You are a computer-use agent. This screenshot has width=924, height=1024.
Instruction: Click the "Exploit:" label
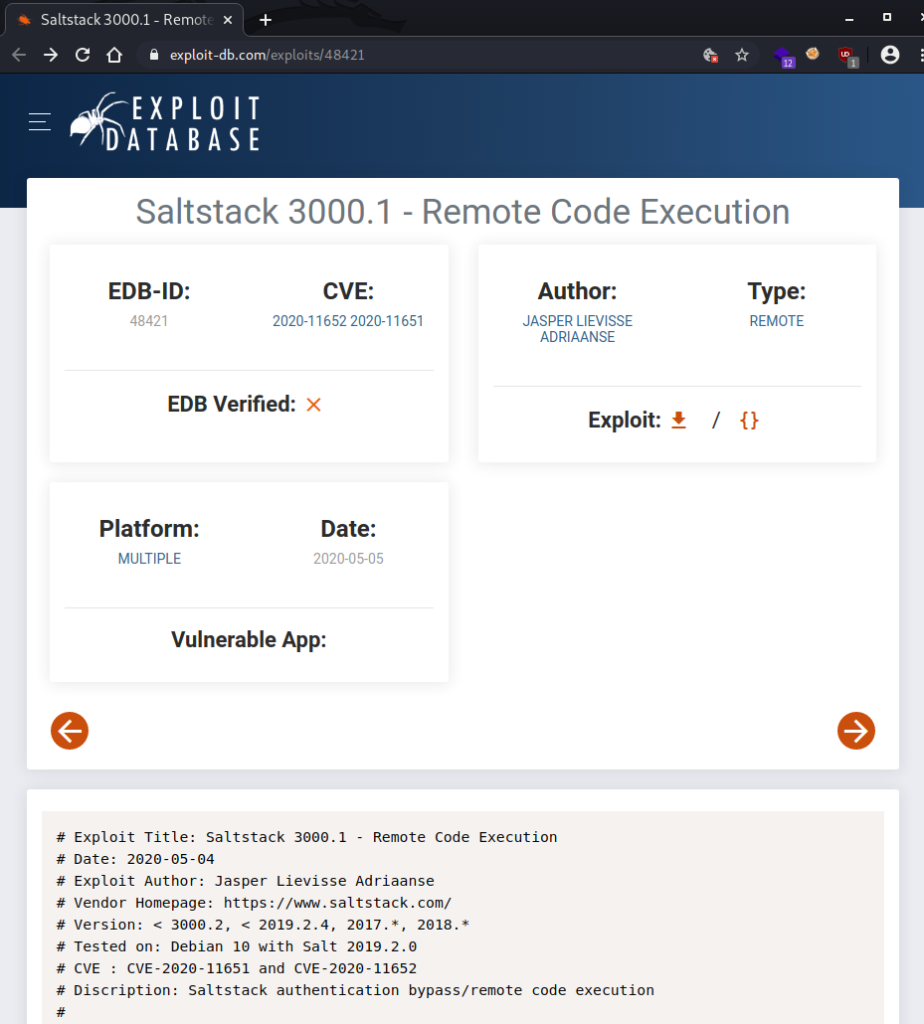pos(624,420)
